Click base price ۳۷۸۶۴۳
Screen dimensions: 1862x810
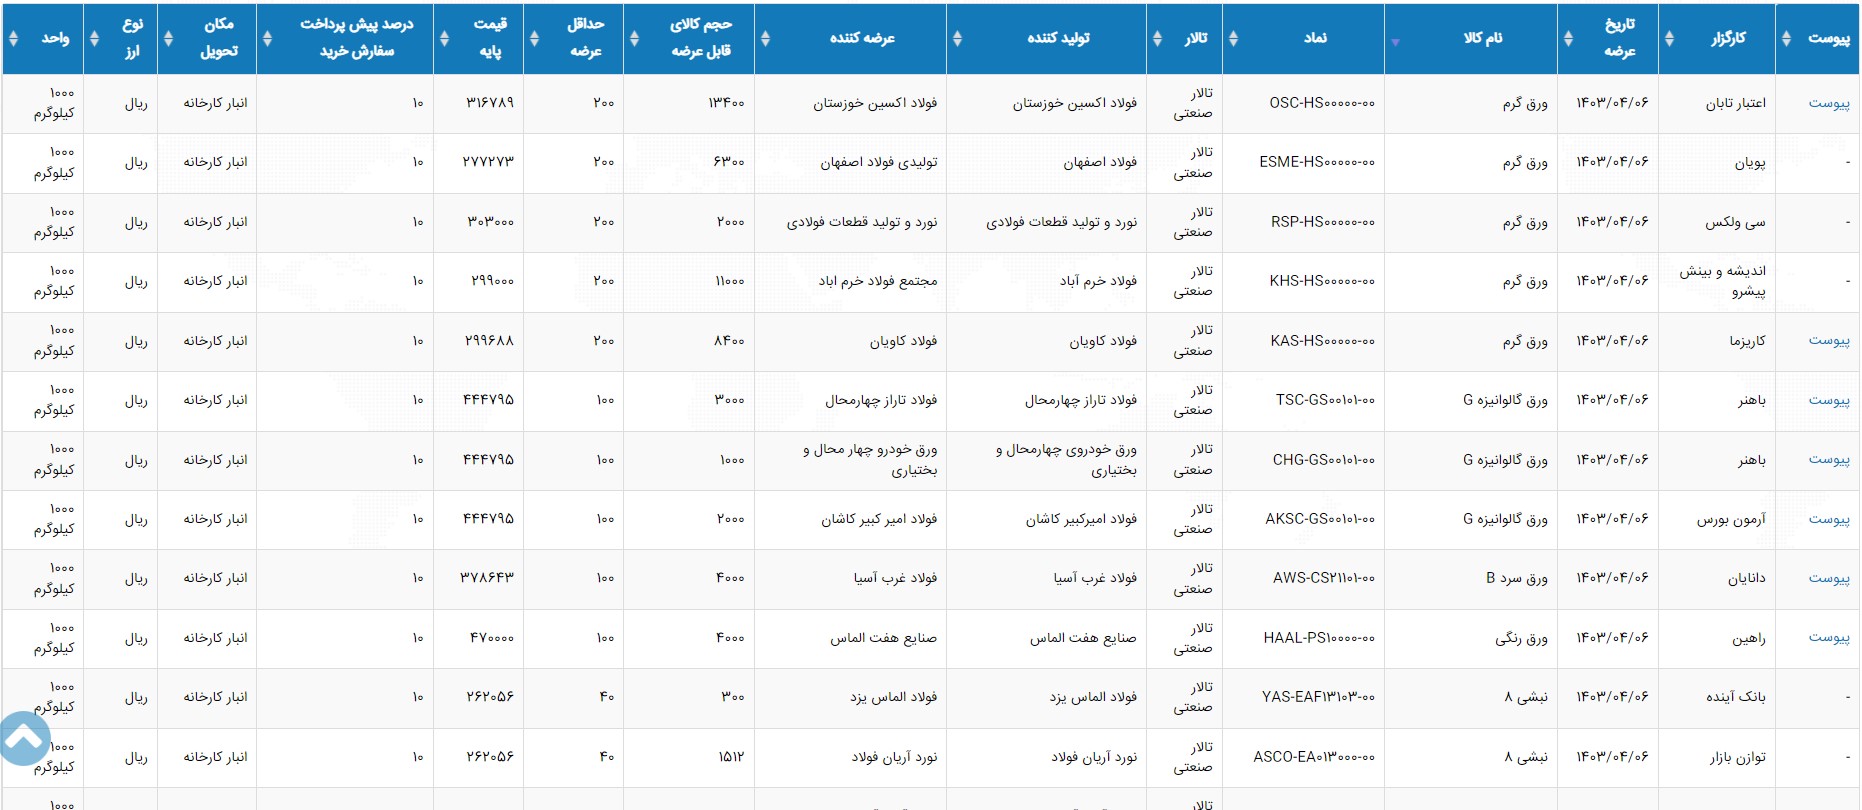click(487, 578)
